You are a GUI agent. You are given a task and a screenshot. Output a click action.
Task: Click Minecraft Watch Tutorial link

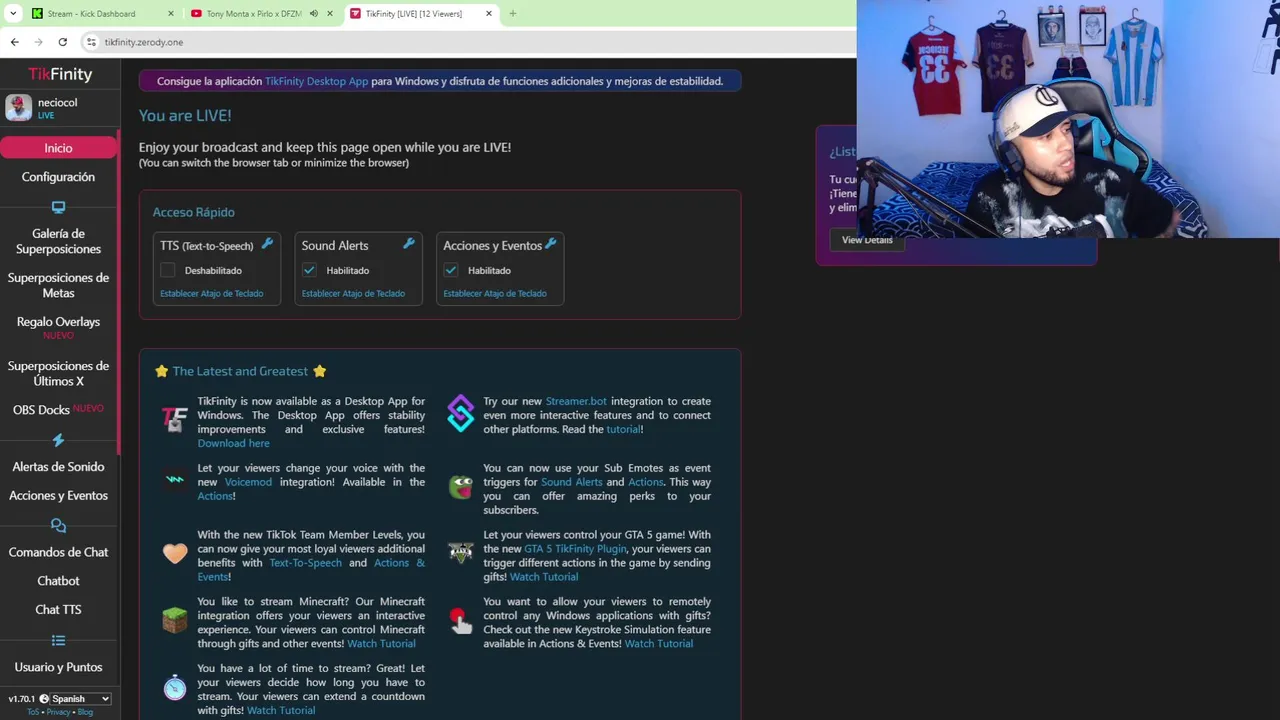381,644
